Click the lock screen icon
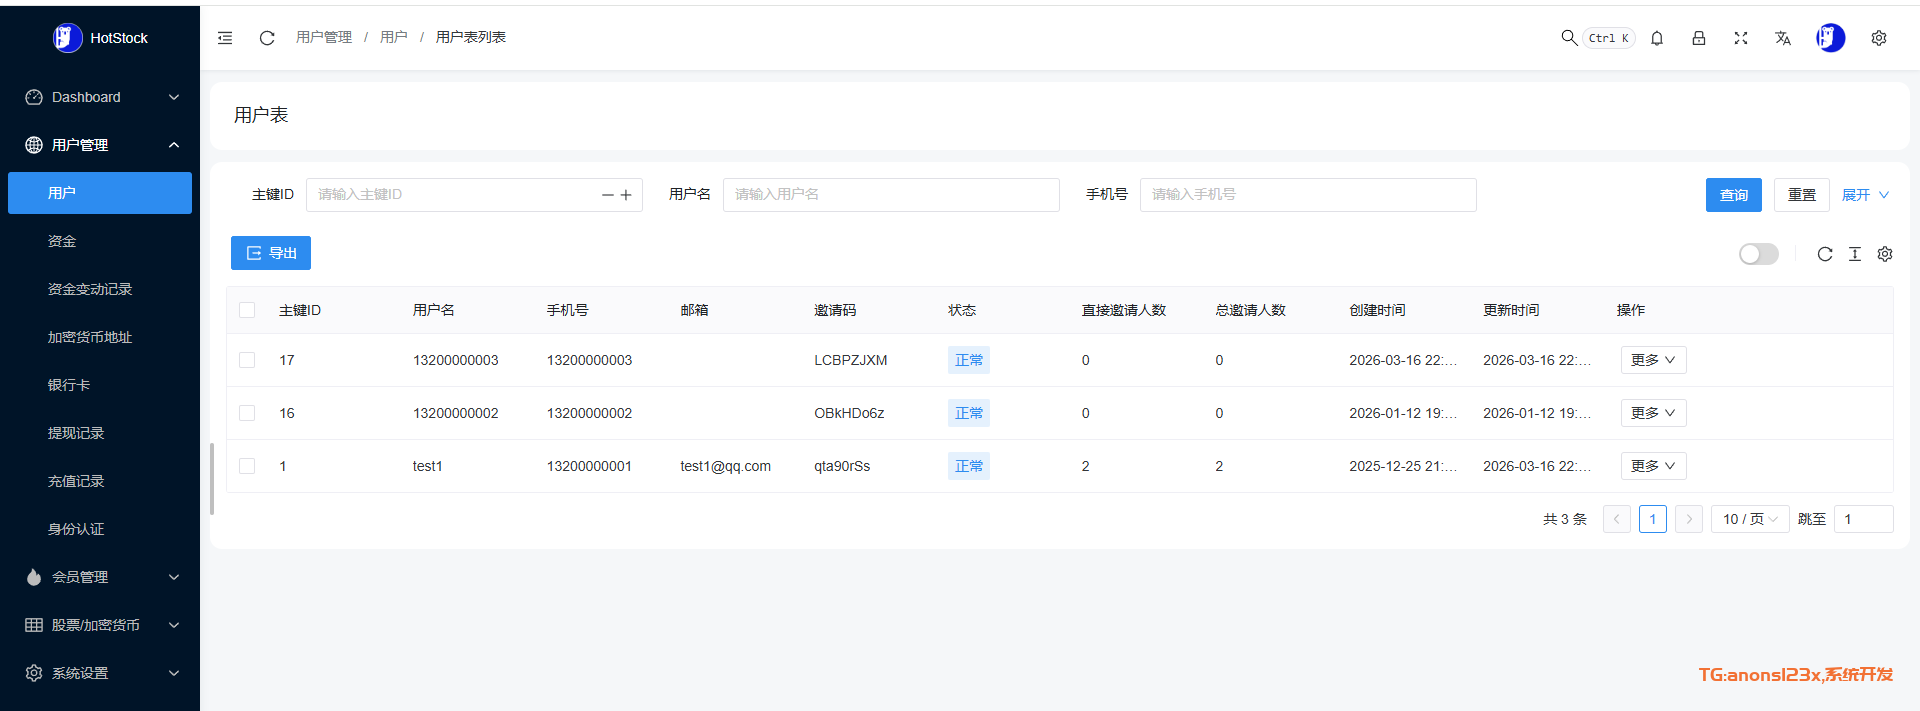 [x=1699, y=38]
